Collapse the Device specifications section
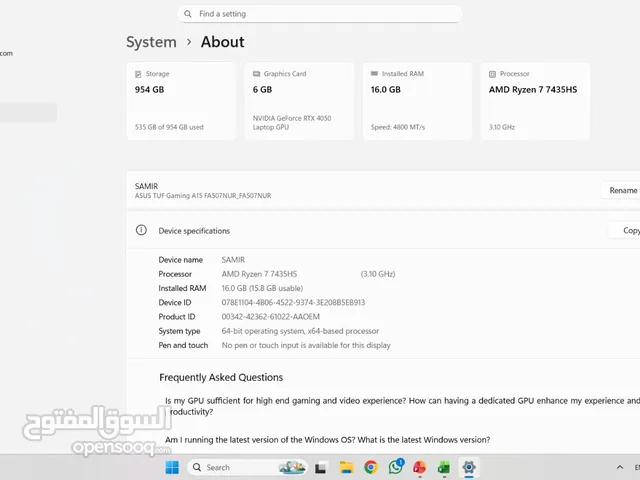The height and width of the screenshot is (480, 640). (x=380, y=230)
